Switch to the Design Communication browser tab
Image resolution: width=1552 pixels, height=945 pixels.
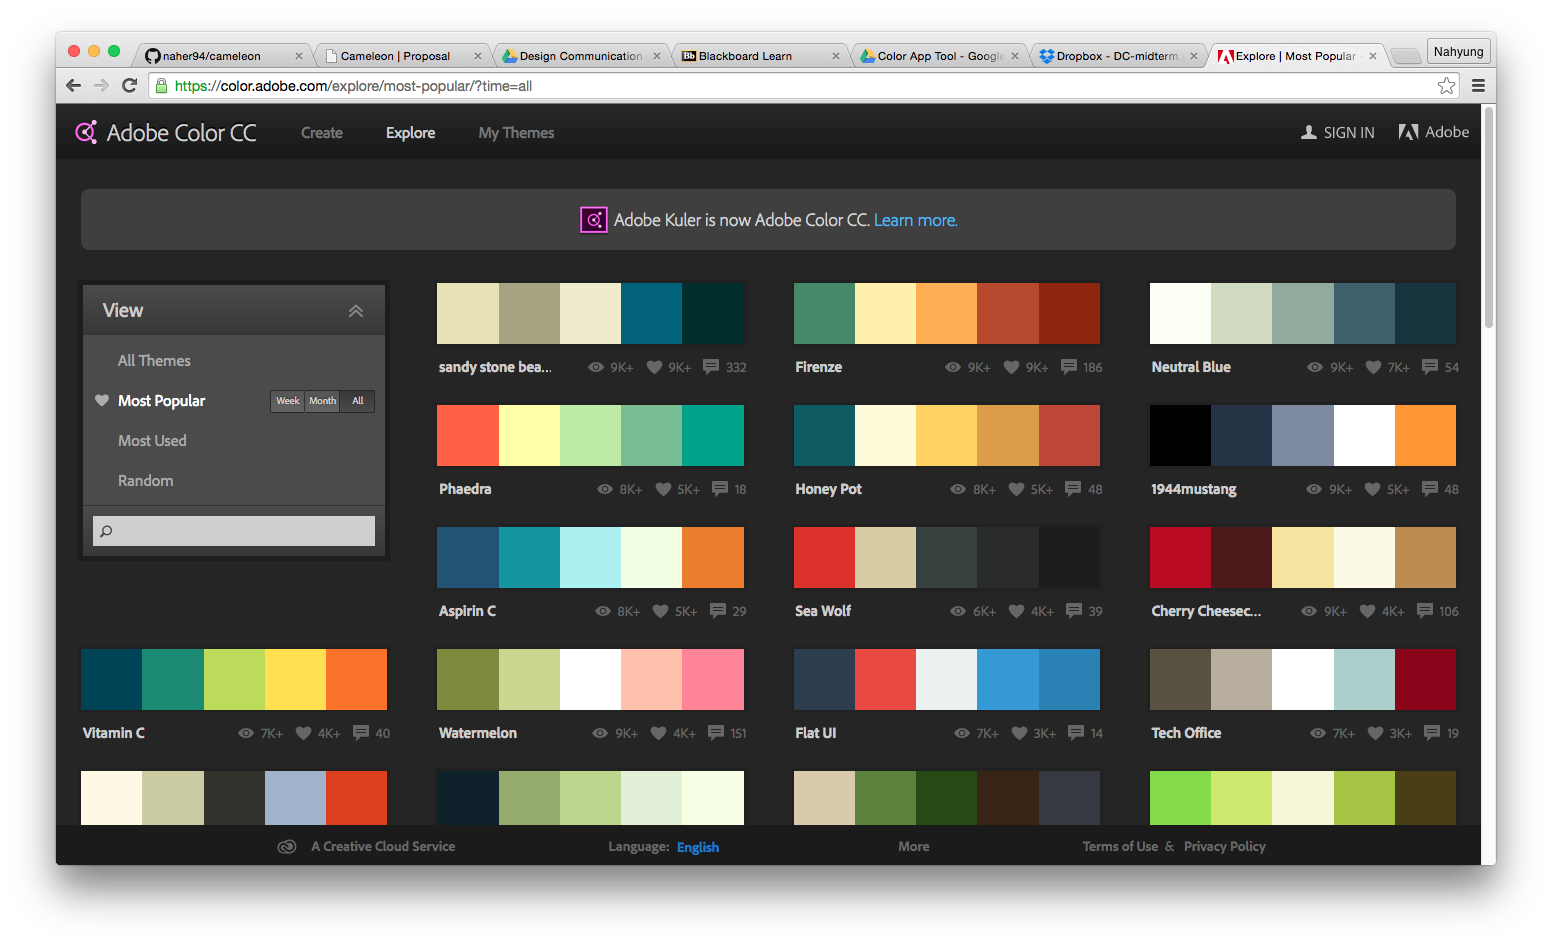pyautogui.click(x=581, y=56)
